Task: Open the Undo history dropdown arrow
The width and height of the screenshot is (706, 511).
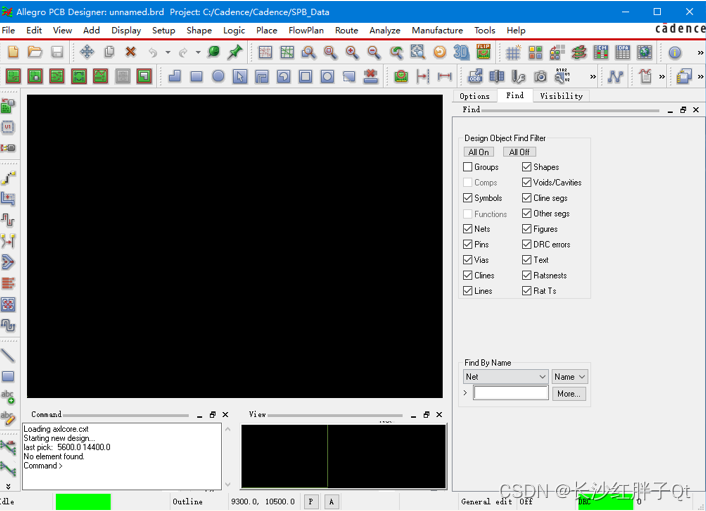Action: click(168, 53)
